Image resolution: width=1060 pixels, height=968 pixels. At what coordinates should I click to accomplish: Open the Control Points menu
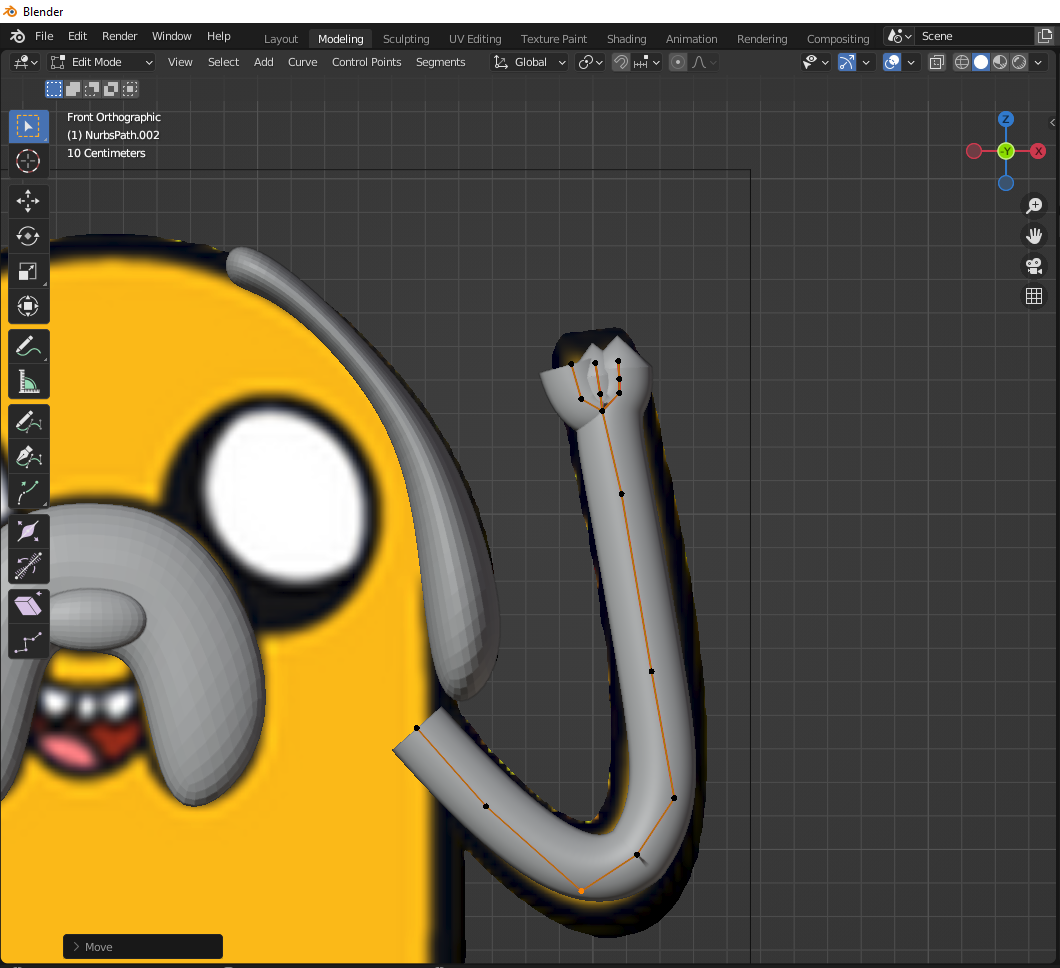(x=366, y=62)
